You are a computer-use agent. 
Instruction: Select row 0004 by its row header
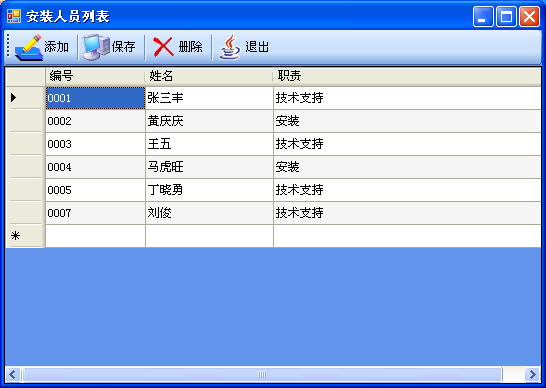coord(25,167)
